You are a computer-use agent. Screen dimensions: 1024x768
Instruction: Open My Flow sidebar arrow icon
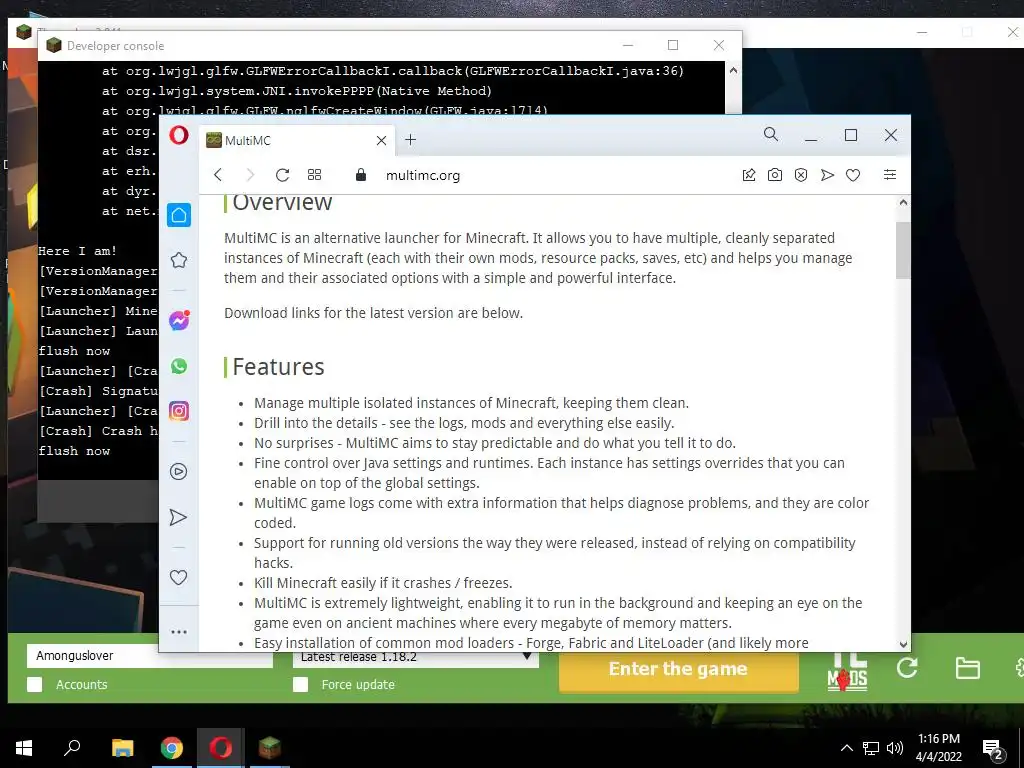tap(179, 517)
